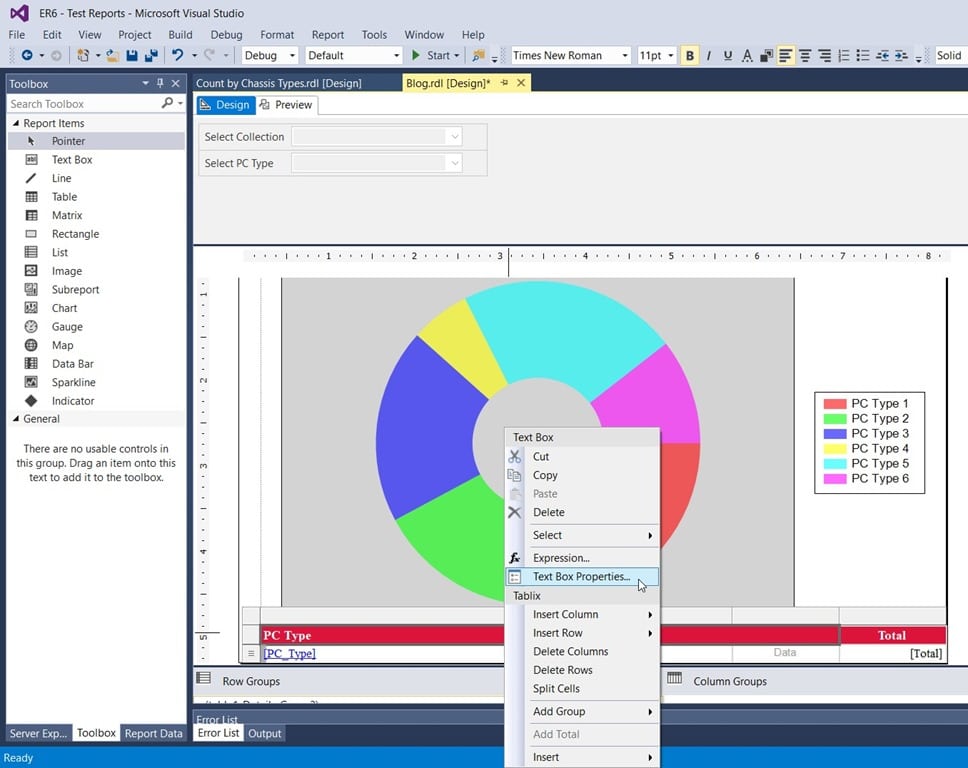The height and width of the screenshot is (768, 968).
Task: Decrease the indent level
Action: pyautogui.click(x=882, y=56)
